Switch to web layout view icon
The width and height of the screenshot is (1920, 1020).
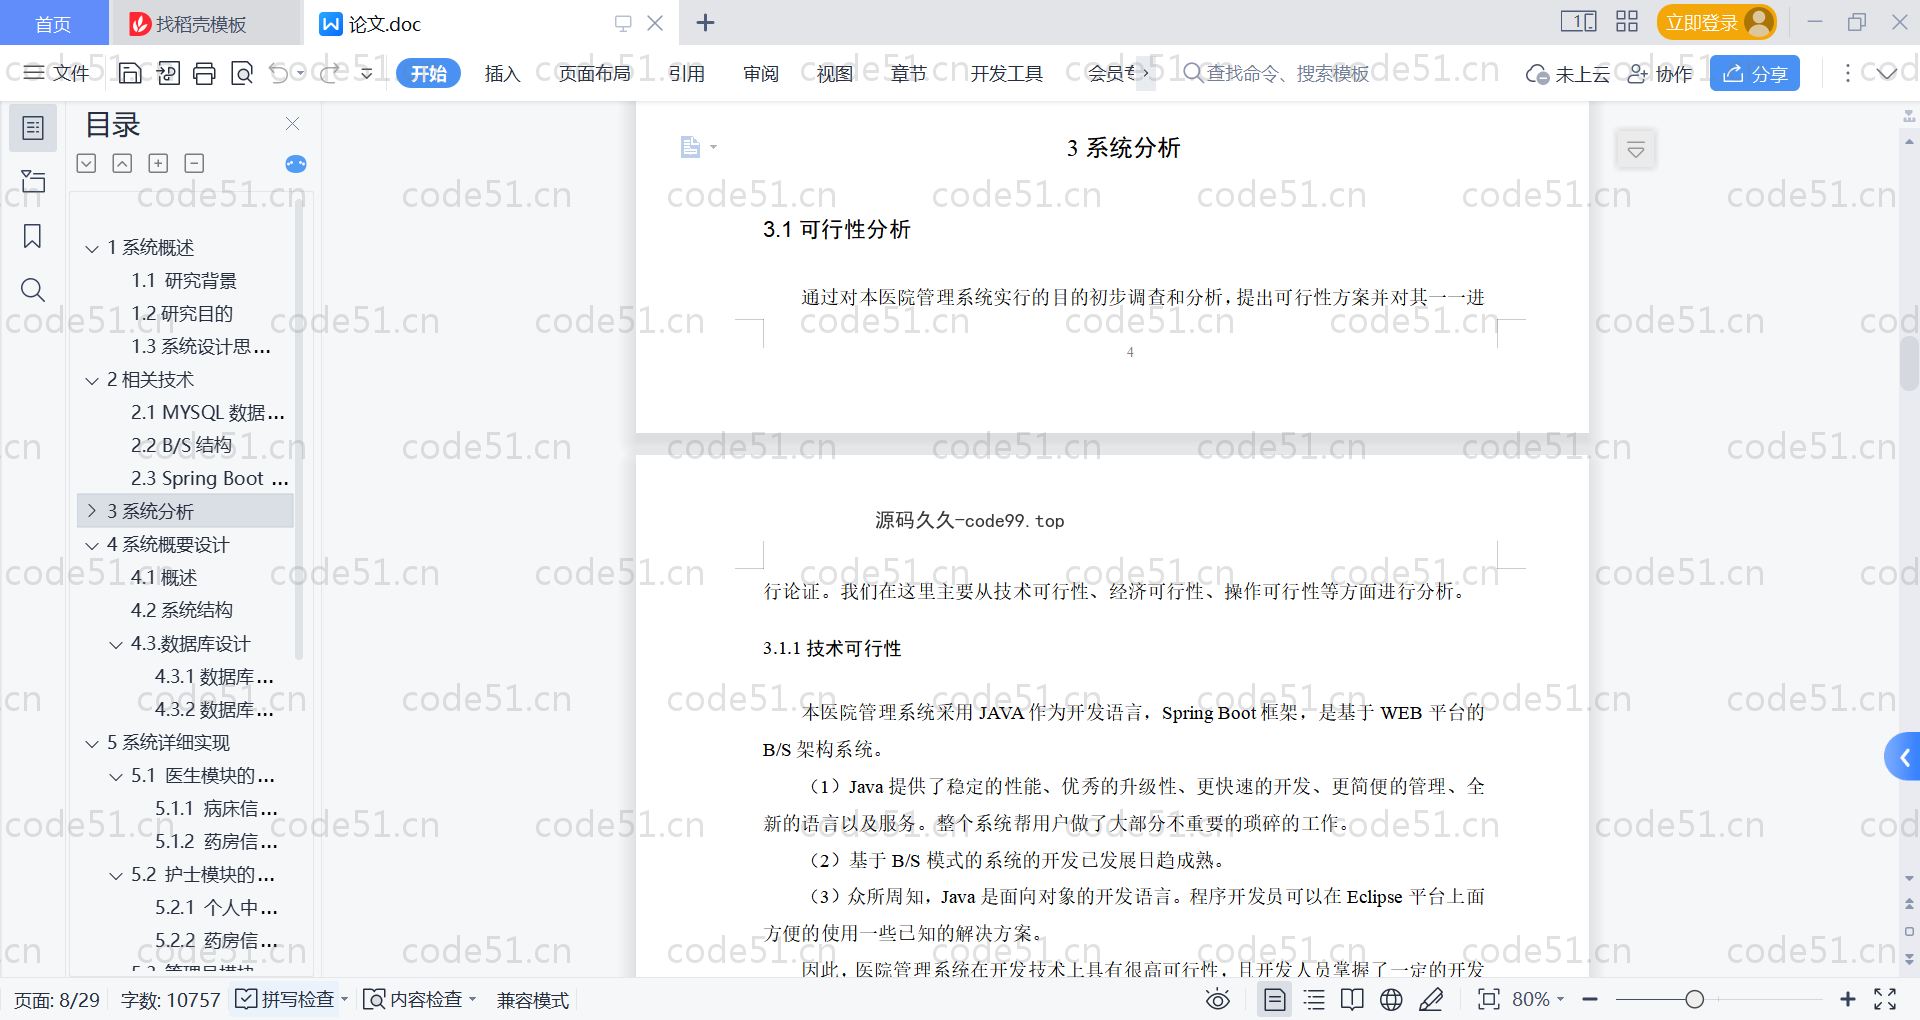coord(1391,999)
